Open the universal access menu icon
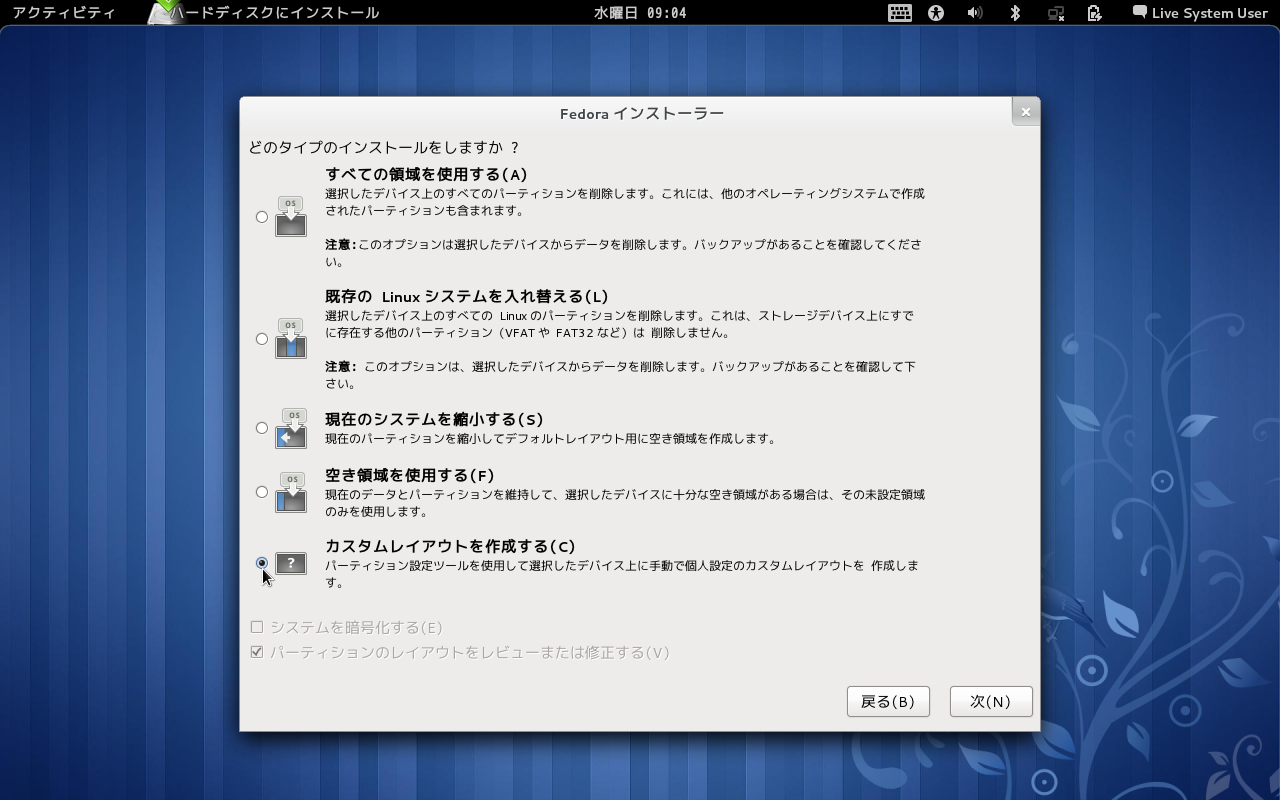The width and height of the screenshot is (1280, 800). (936, 13)
